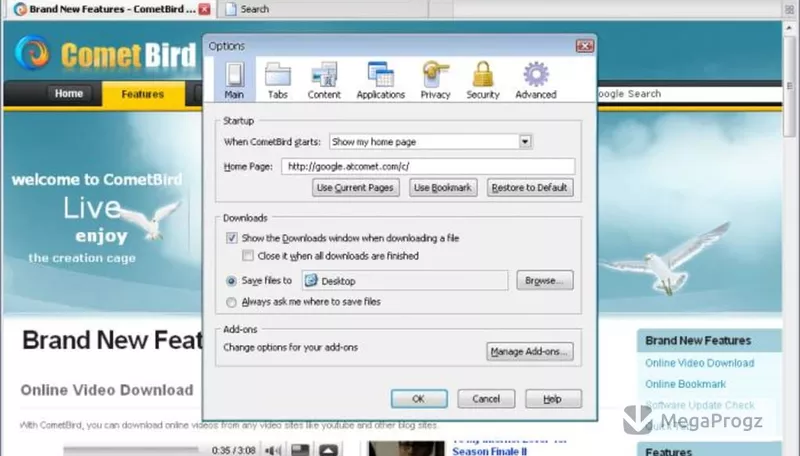Open the Tabs options pane

point(278,80)
